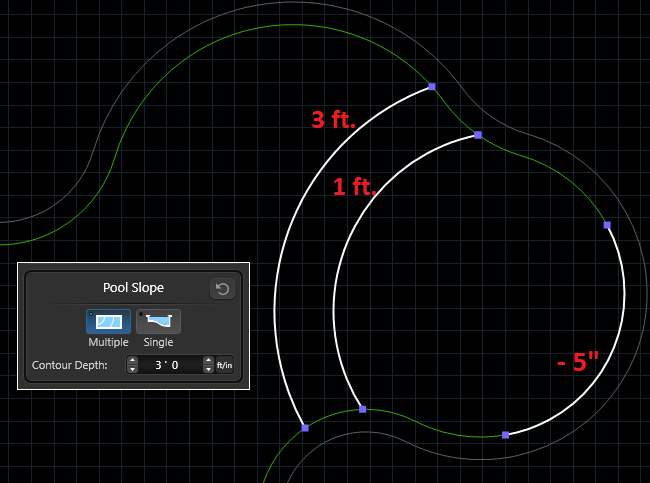Decrease contour depth inches with down arrow
Viewport: 650px width, 483px height.
coord(208,369)
